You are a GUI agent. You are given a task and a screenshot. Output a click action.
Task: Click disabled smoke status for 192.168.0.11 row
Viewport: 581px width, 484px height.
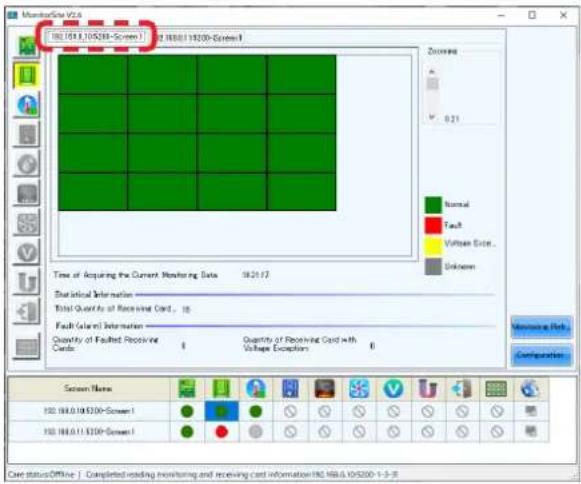pos(324,431)
